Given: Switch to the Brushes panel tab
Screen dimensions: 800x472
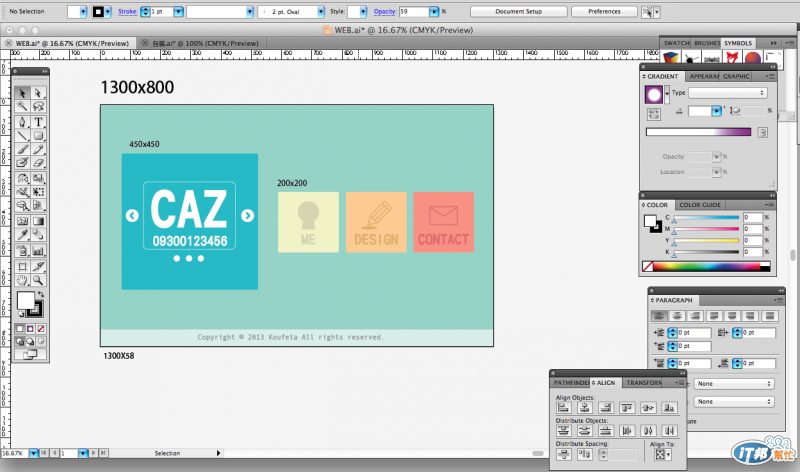Looking at the screenshot, I should [x=706, y=43].
